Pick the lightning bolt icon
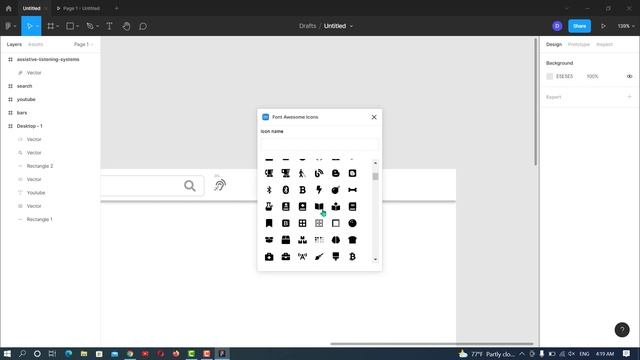The image size is (640, 360). coord(319,190)
